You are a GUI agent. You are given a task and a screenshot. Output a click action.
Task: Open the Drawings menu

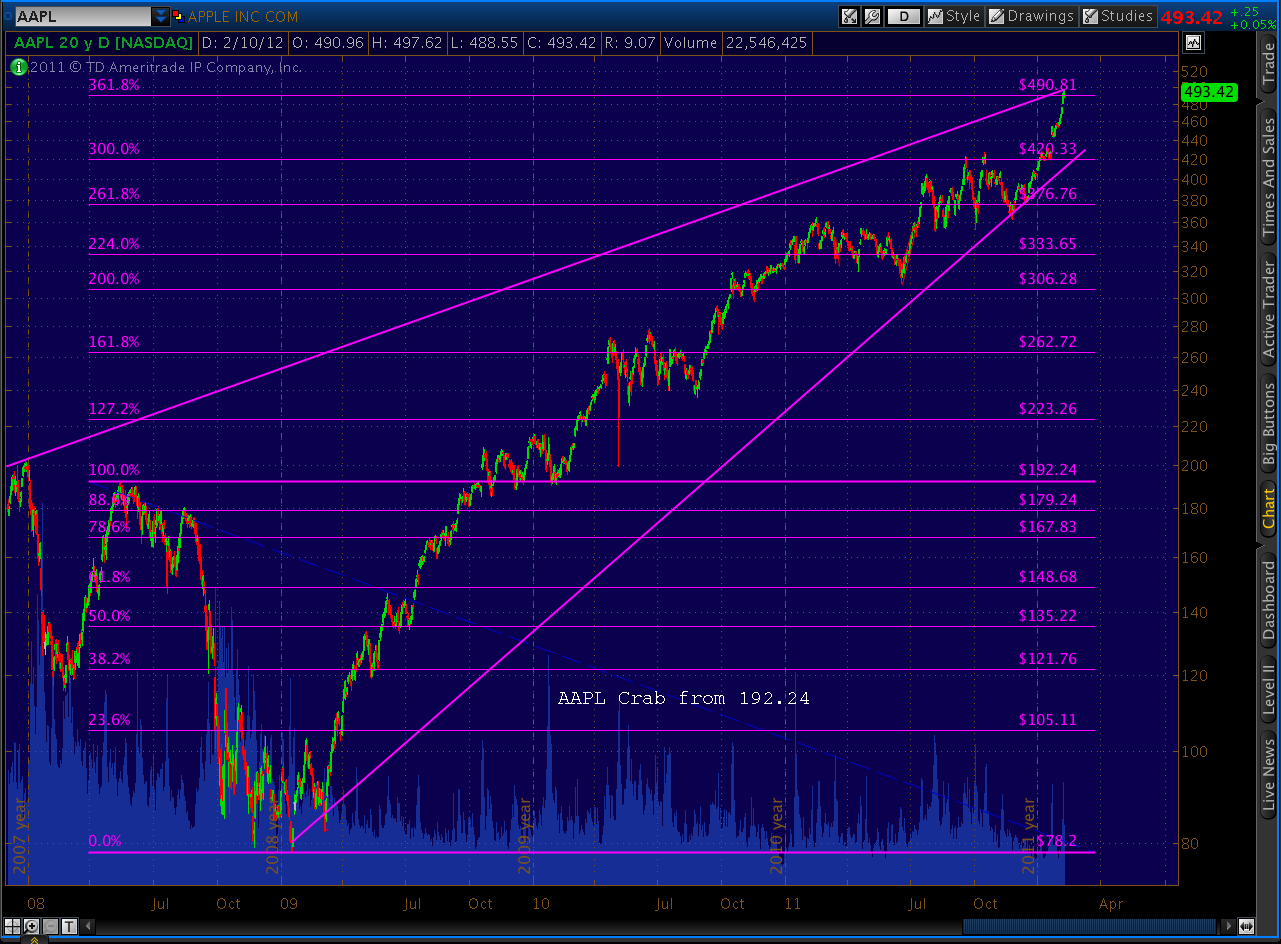pos(1031,16)
